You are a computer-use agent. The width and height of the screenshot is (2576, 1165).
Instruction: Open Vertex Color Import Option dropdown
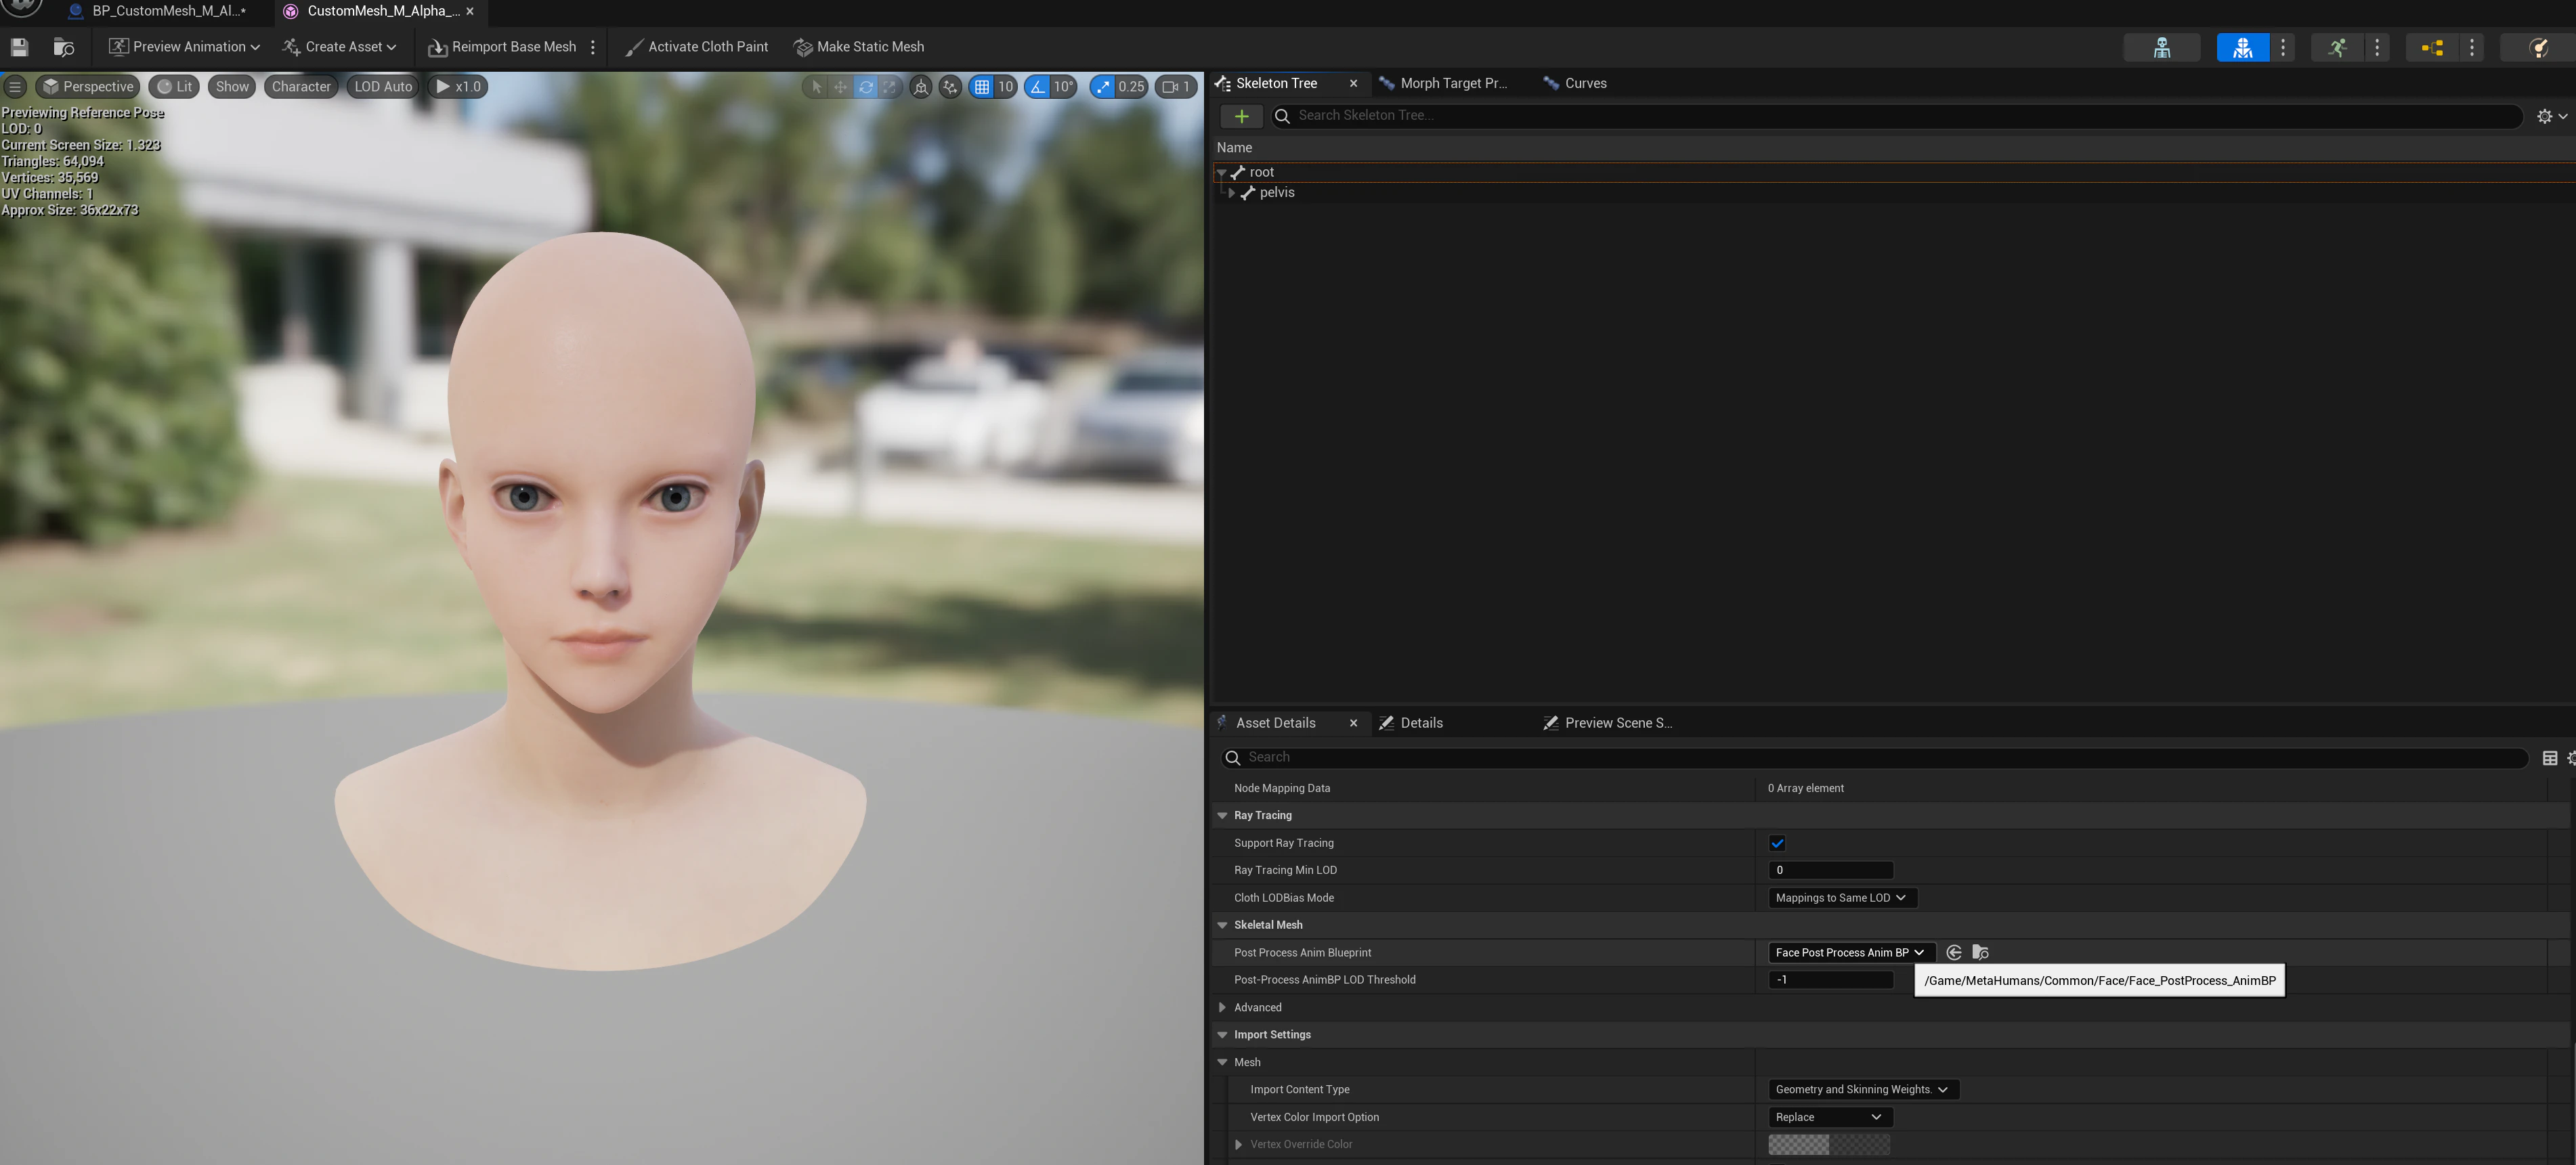click(1830, 1117)
